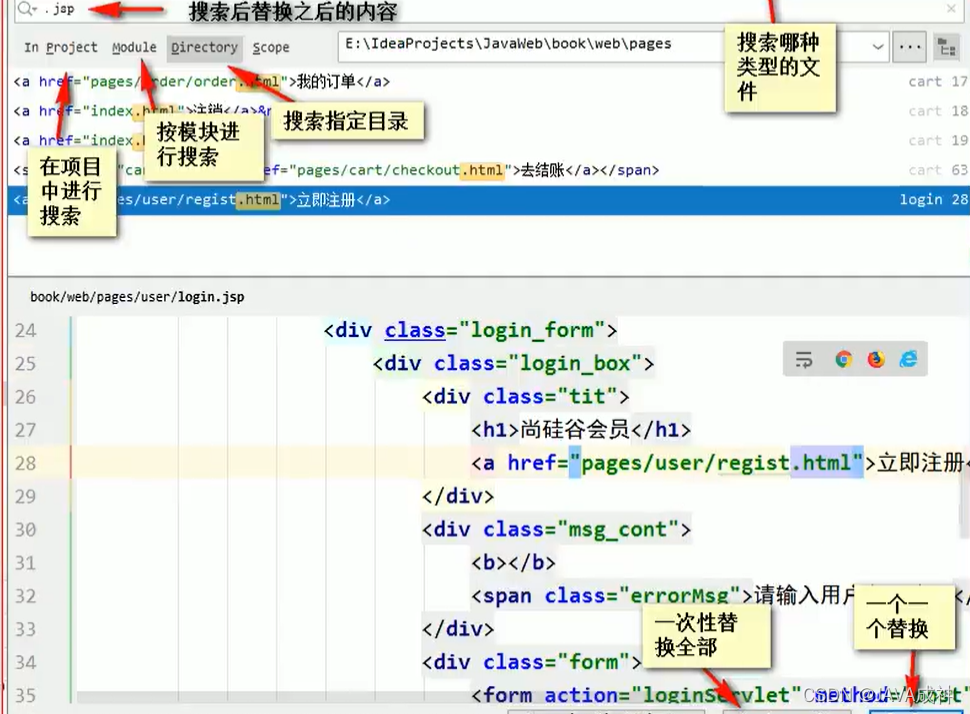Select the cart 18 index.html result row
Screen dimensions: 970x714
pos(489,111)
